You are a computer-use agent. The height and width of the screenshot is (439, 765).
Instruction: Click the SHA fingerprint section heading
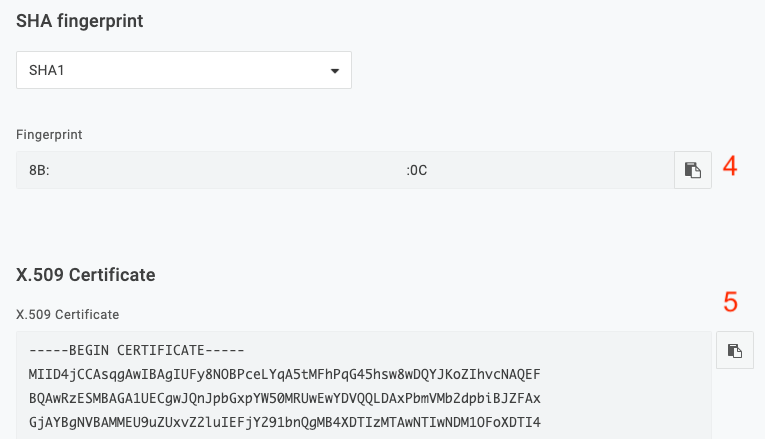(80, 21)
